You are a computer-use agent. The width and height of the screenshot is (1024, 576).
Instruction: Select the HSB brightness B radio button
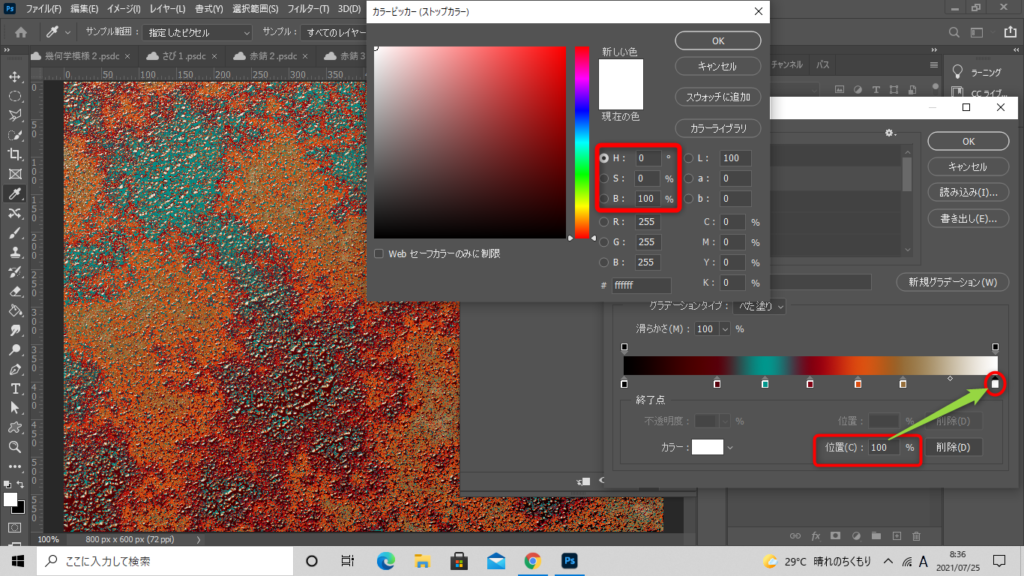pyautogui.click(x=604, y=199)
